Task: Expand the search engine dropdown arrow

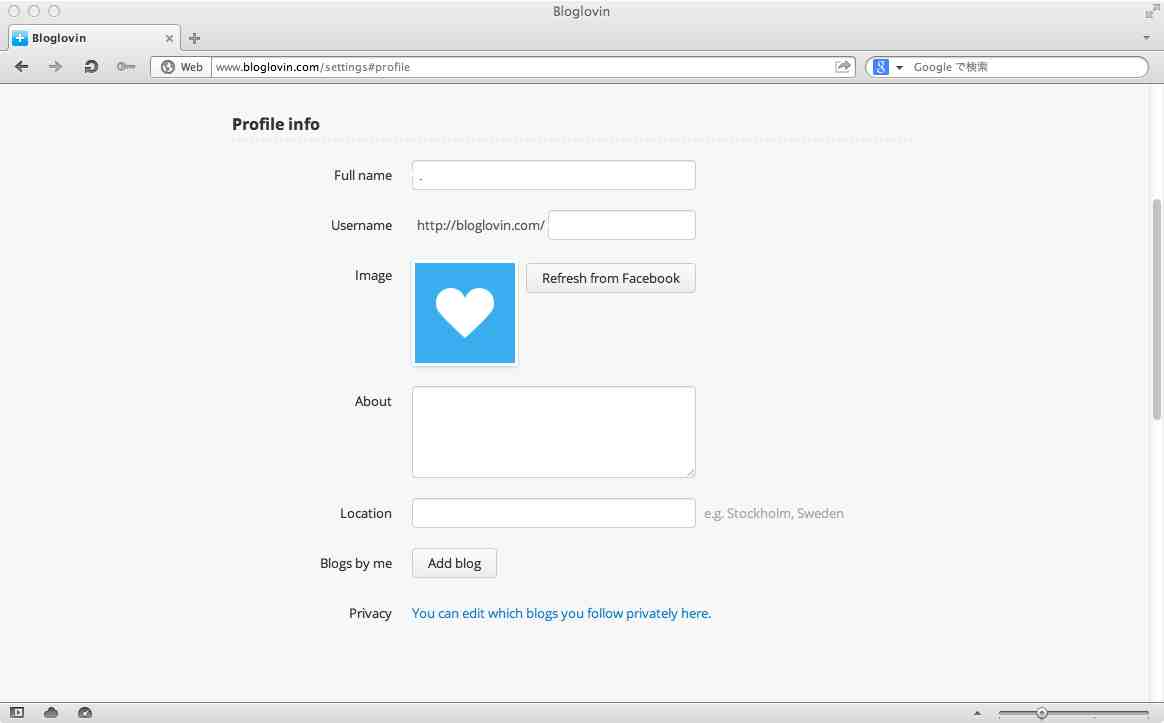Action: pyautogui.click(x=899, y=68)
